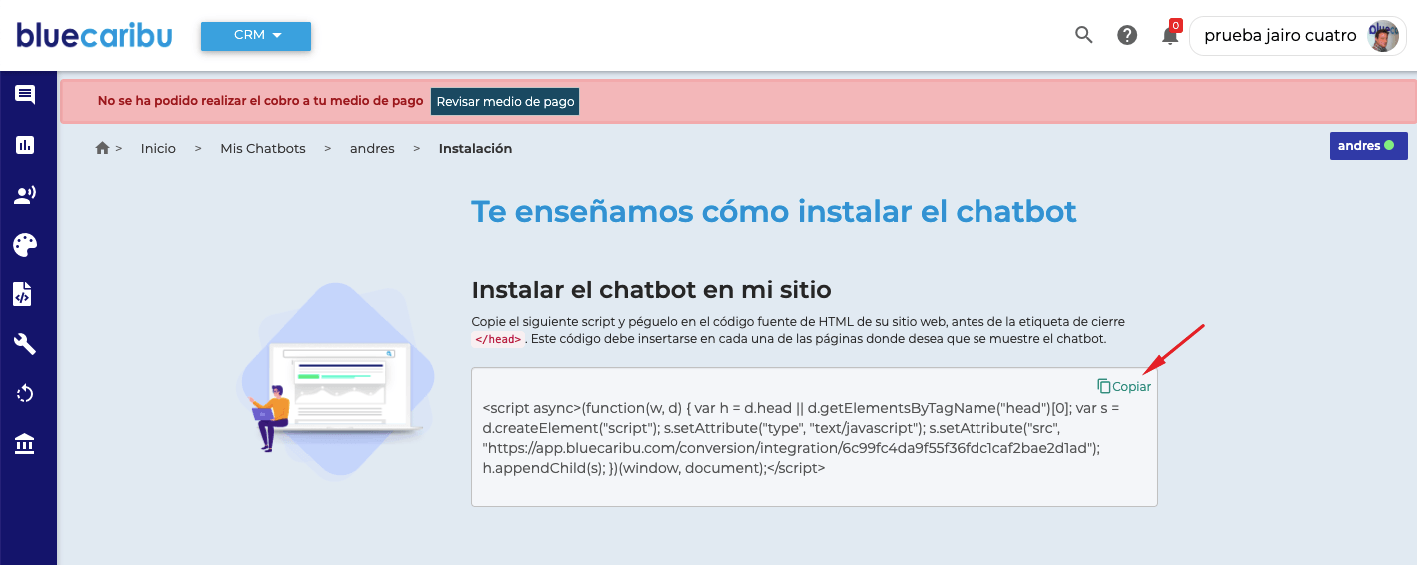
Task: Open the CRM dropdown menu
Action: click(x=256, y=36)
